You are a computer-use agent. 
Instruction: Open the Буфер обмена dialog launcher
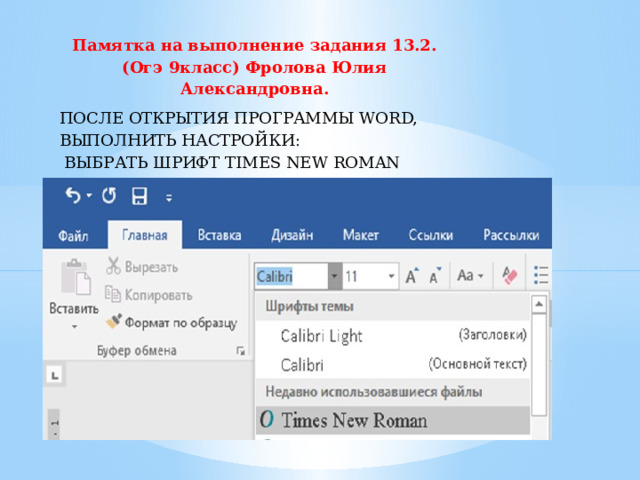[241, 351]
